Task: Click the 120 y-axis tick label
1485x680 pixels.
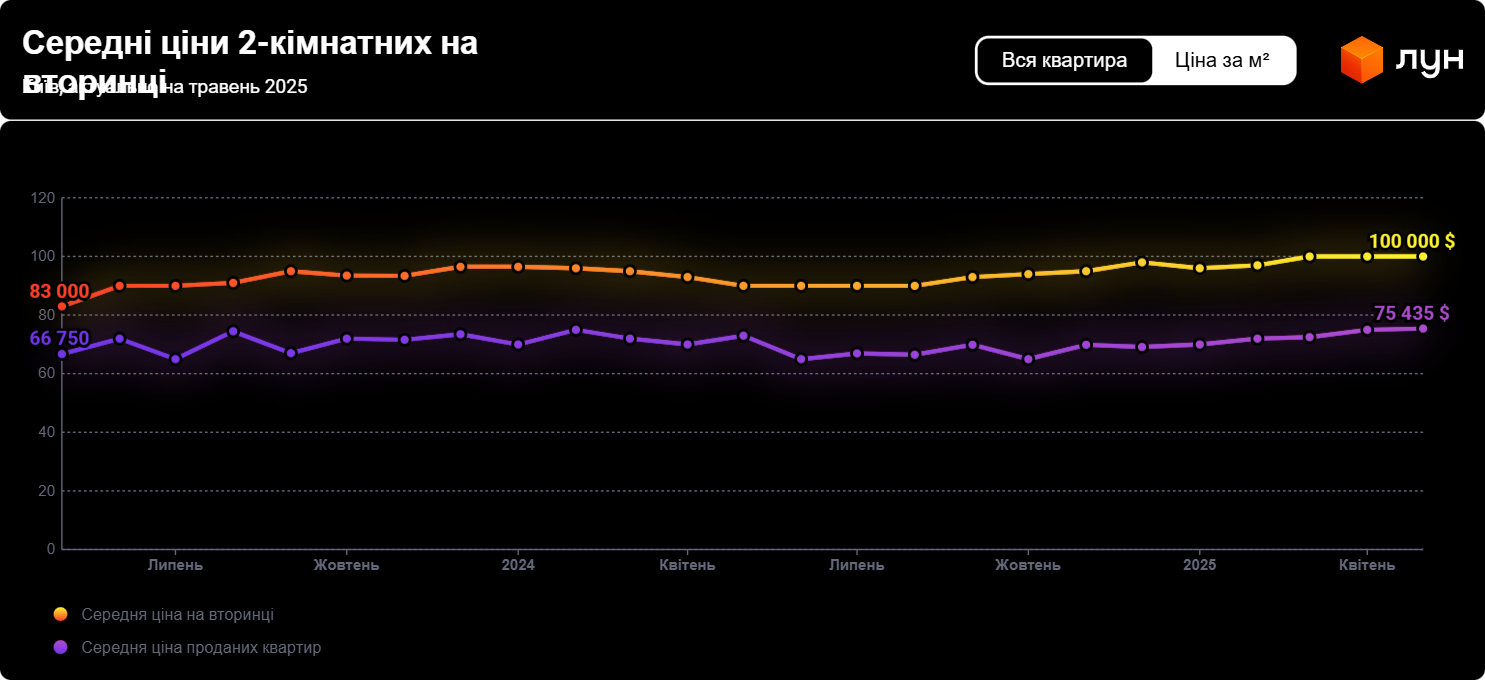Action: coord(43,198)
